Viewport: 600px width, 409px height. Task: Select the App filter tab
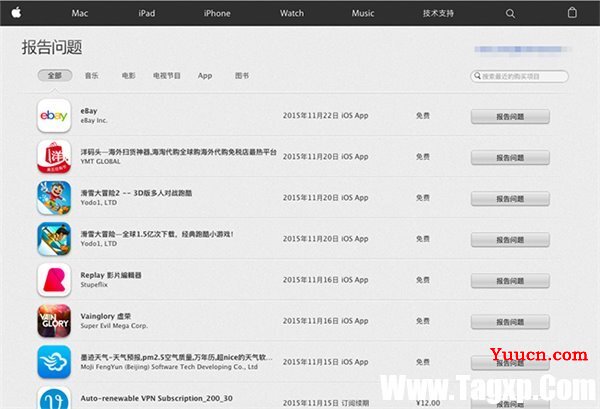pos(205,76)
